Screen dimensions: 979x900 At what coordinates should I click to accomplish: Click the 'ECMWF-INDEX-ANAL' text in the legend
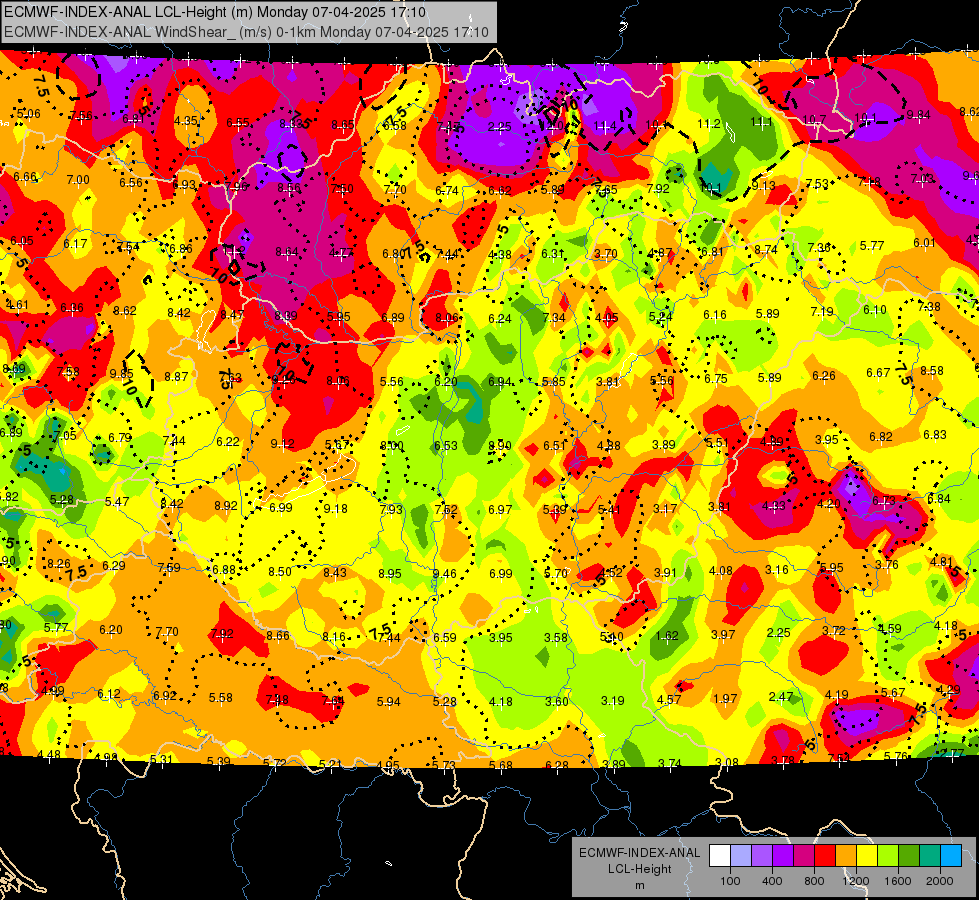639,853
